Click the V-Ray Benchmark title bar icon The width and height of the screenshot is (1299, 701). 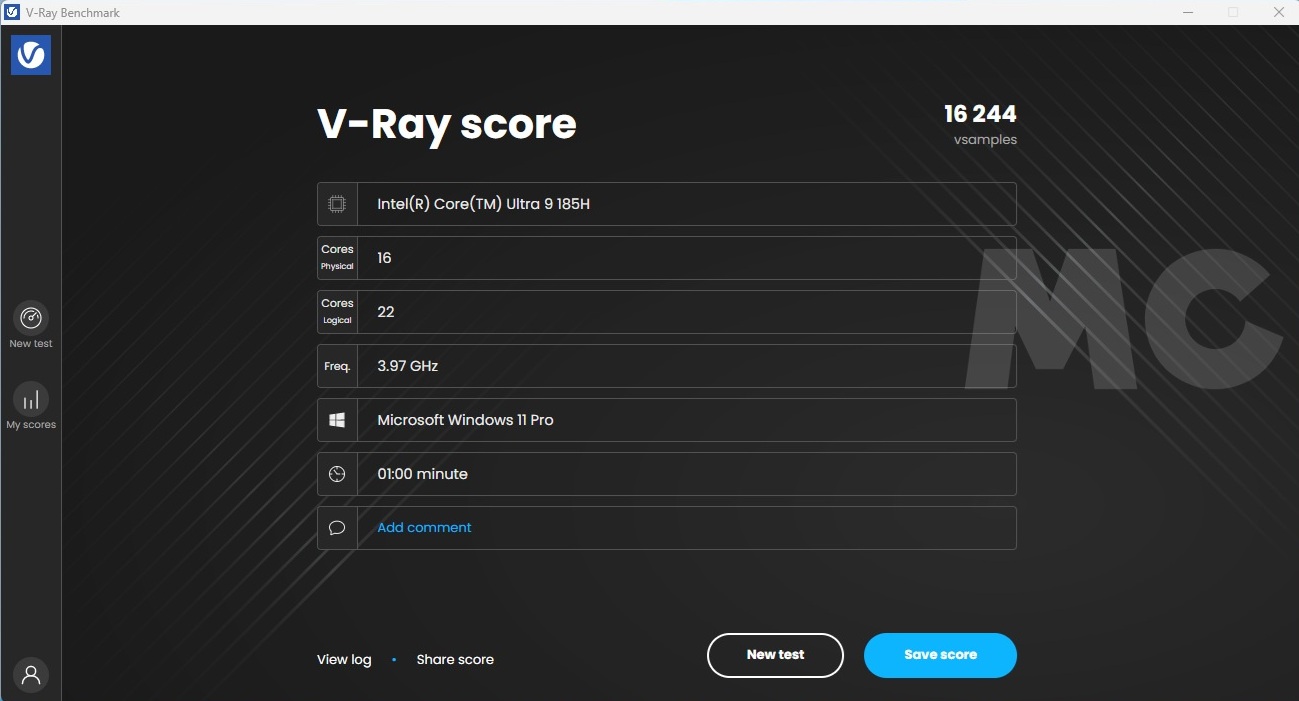(x=12, y=12)
